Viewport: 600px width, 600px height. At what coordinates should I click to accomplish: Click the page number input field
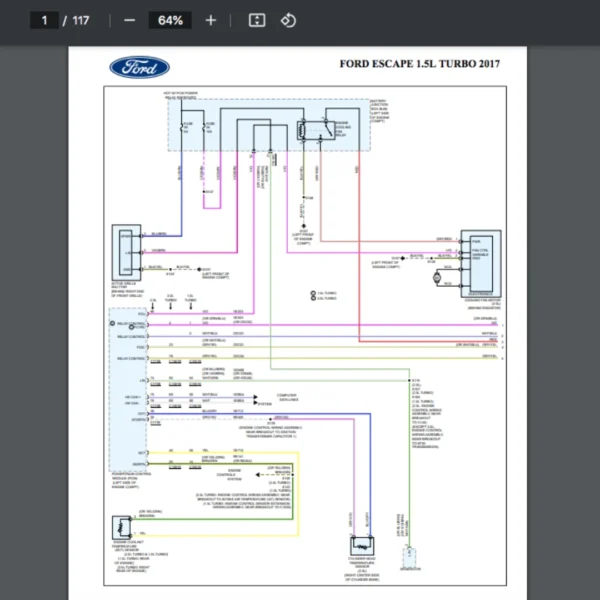[44, 20]
